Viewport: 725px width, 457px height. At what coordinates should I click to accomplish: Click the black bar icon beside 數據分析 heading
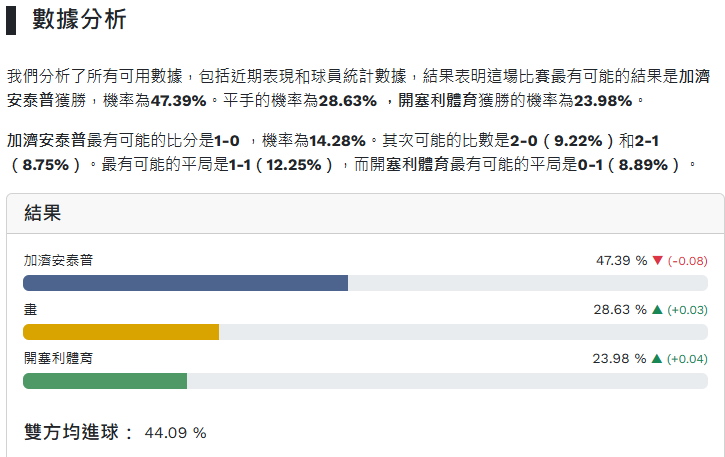[11, 19]
